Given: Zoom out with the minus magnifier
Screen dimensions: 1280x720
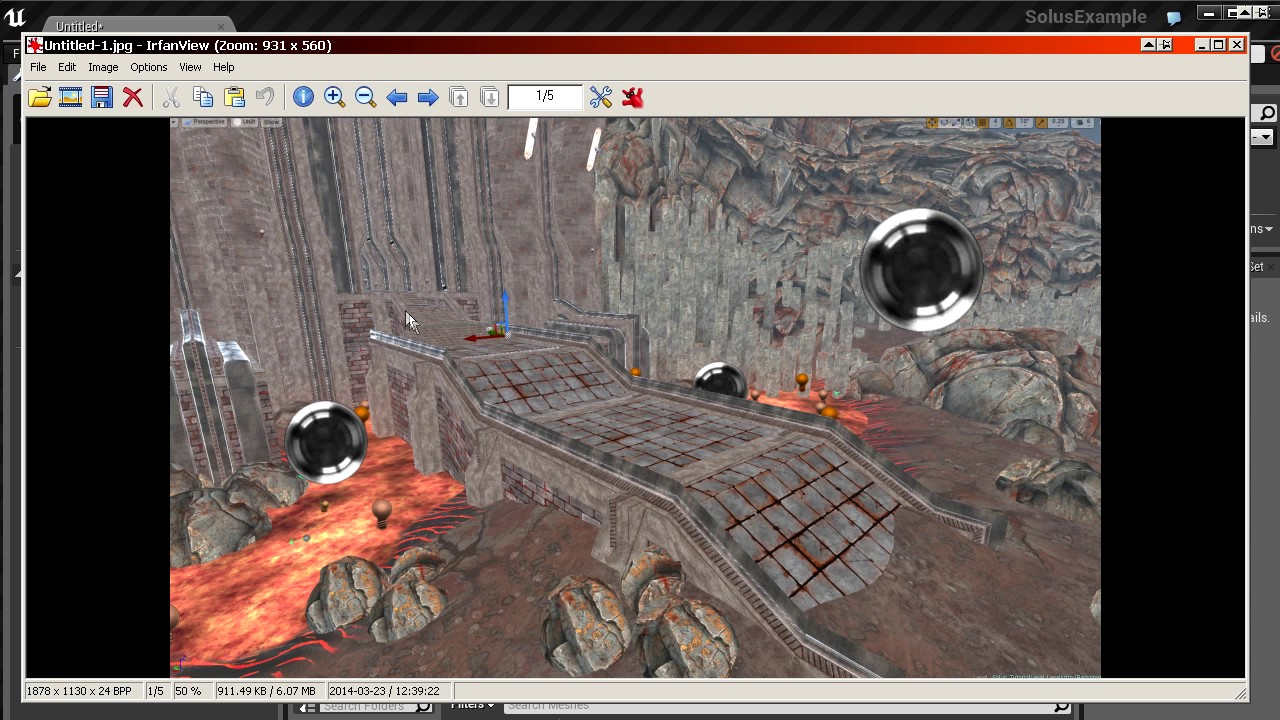Looking at the screenshot, I should 365,97.
